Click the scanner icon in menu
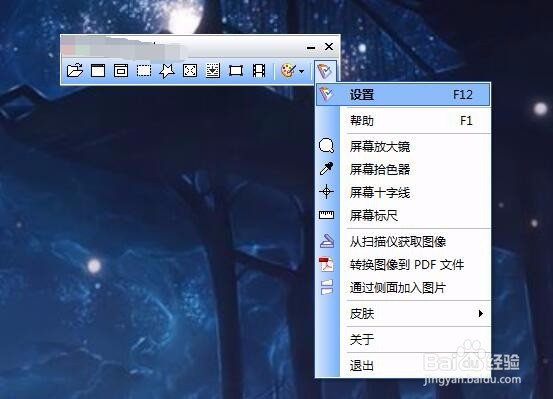 (x=327, y=241)
